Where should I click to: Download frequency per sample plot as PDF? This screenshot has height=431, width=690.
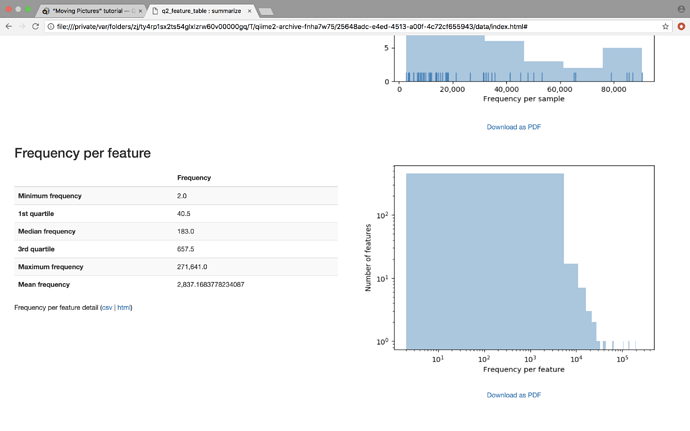[513, 127]
